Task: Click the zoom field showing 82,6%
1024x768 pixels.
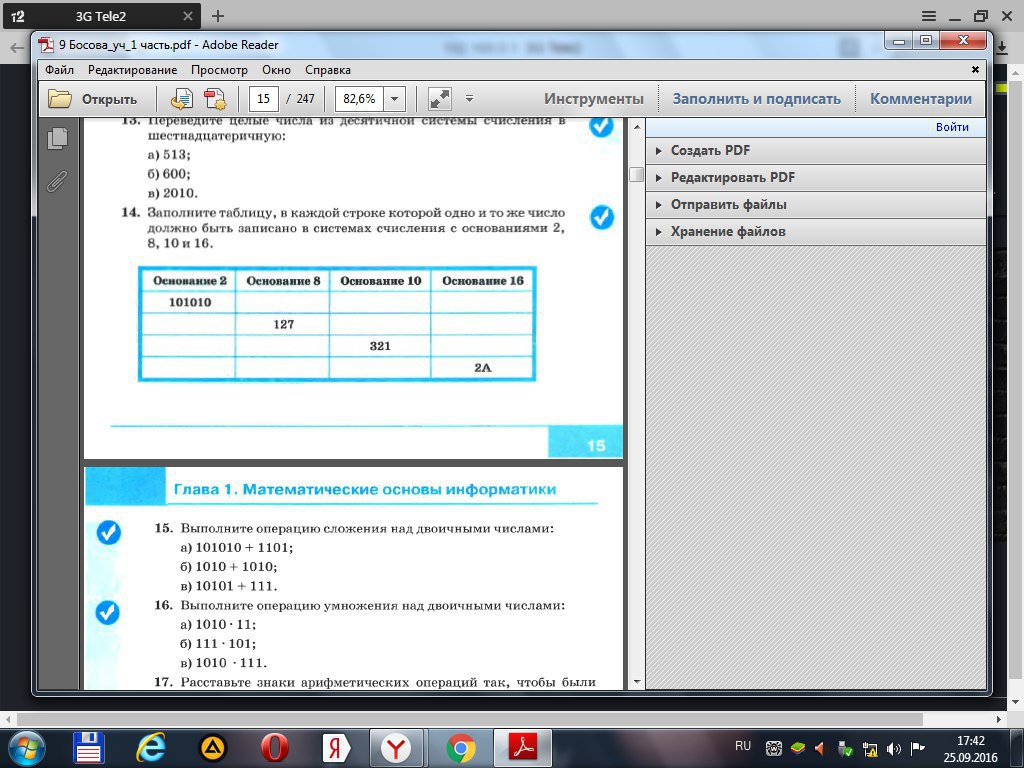Action: coord(359,99)
